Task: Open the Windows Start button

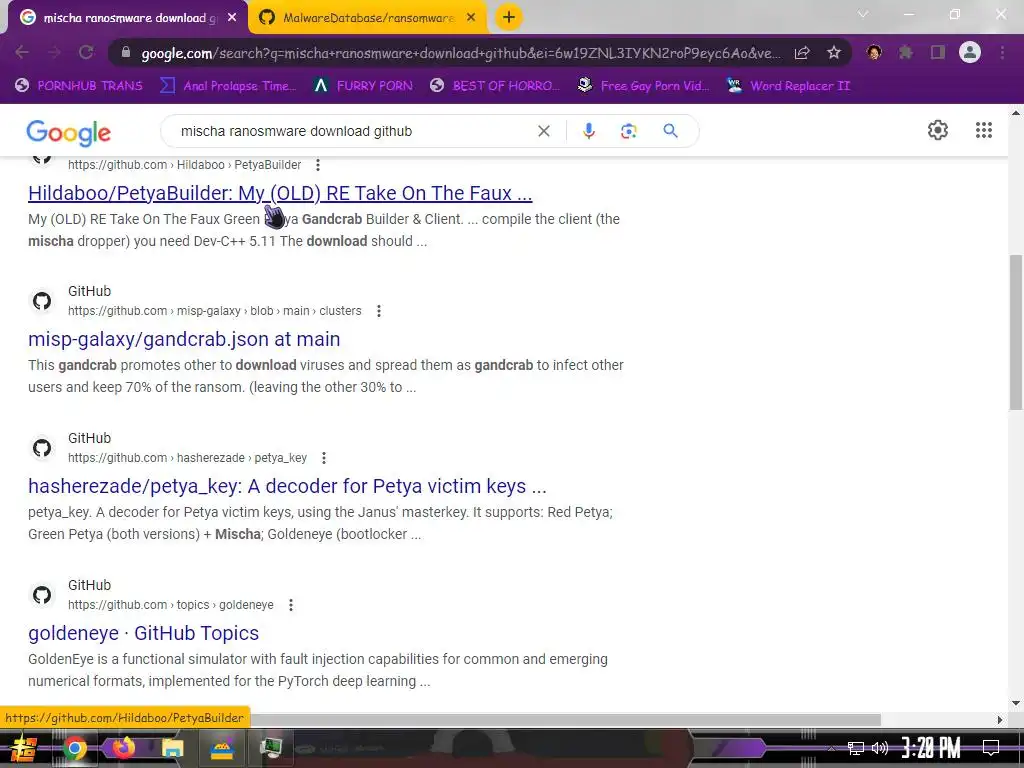Action: tap(24, 748)
